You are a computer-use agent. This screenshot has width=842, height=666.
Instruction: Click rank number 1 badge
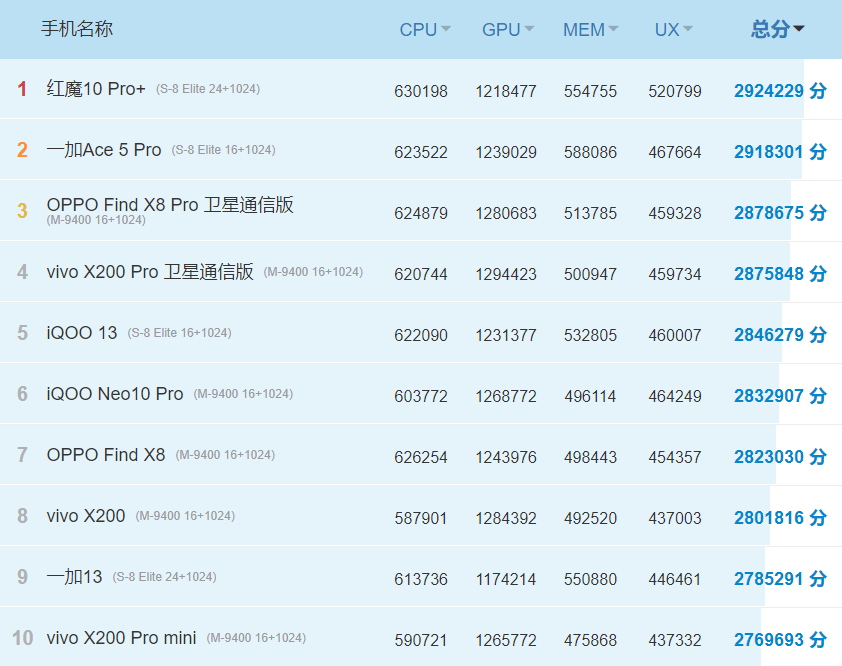pyautogui.click(x=22, y=89)
